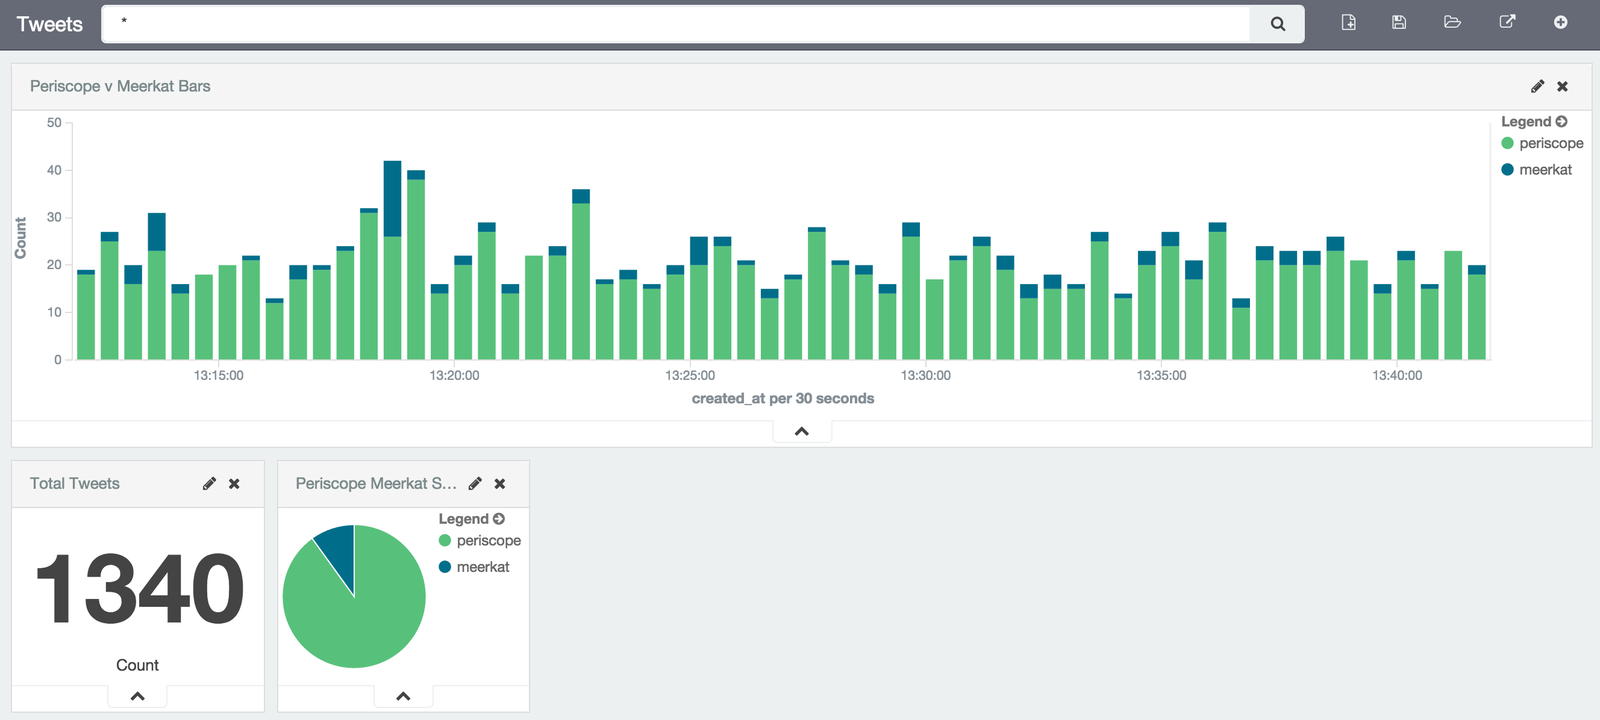
Task: Collapse the bar chart legend arrow
Action: tap(1561, 122)
